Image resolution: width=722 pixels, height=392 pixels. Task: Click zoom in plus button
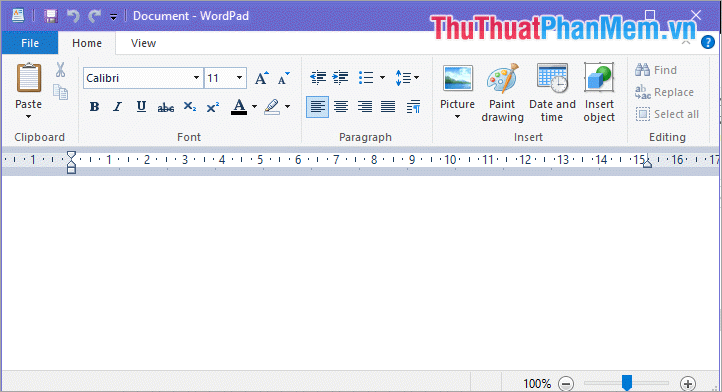(x=687, y=383)
